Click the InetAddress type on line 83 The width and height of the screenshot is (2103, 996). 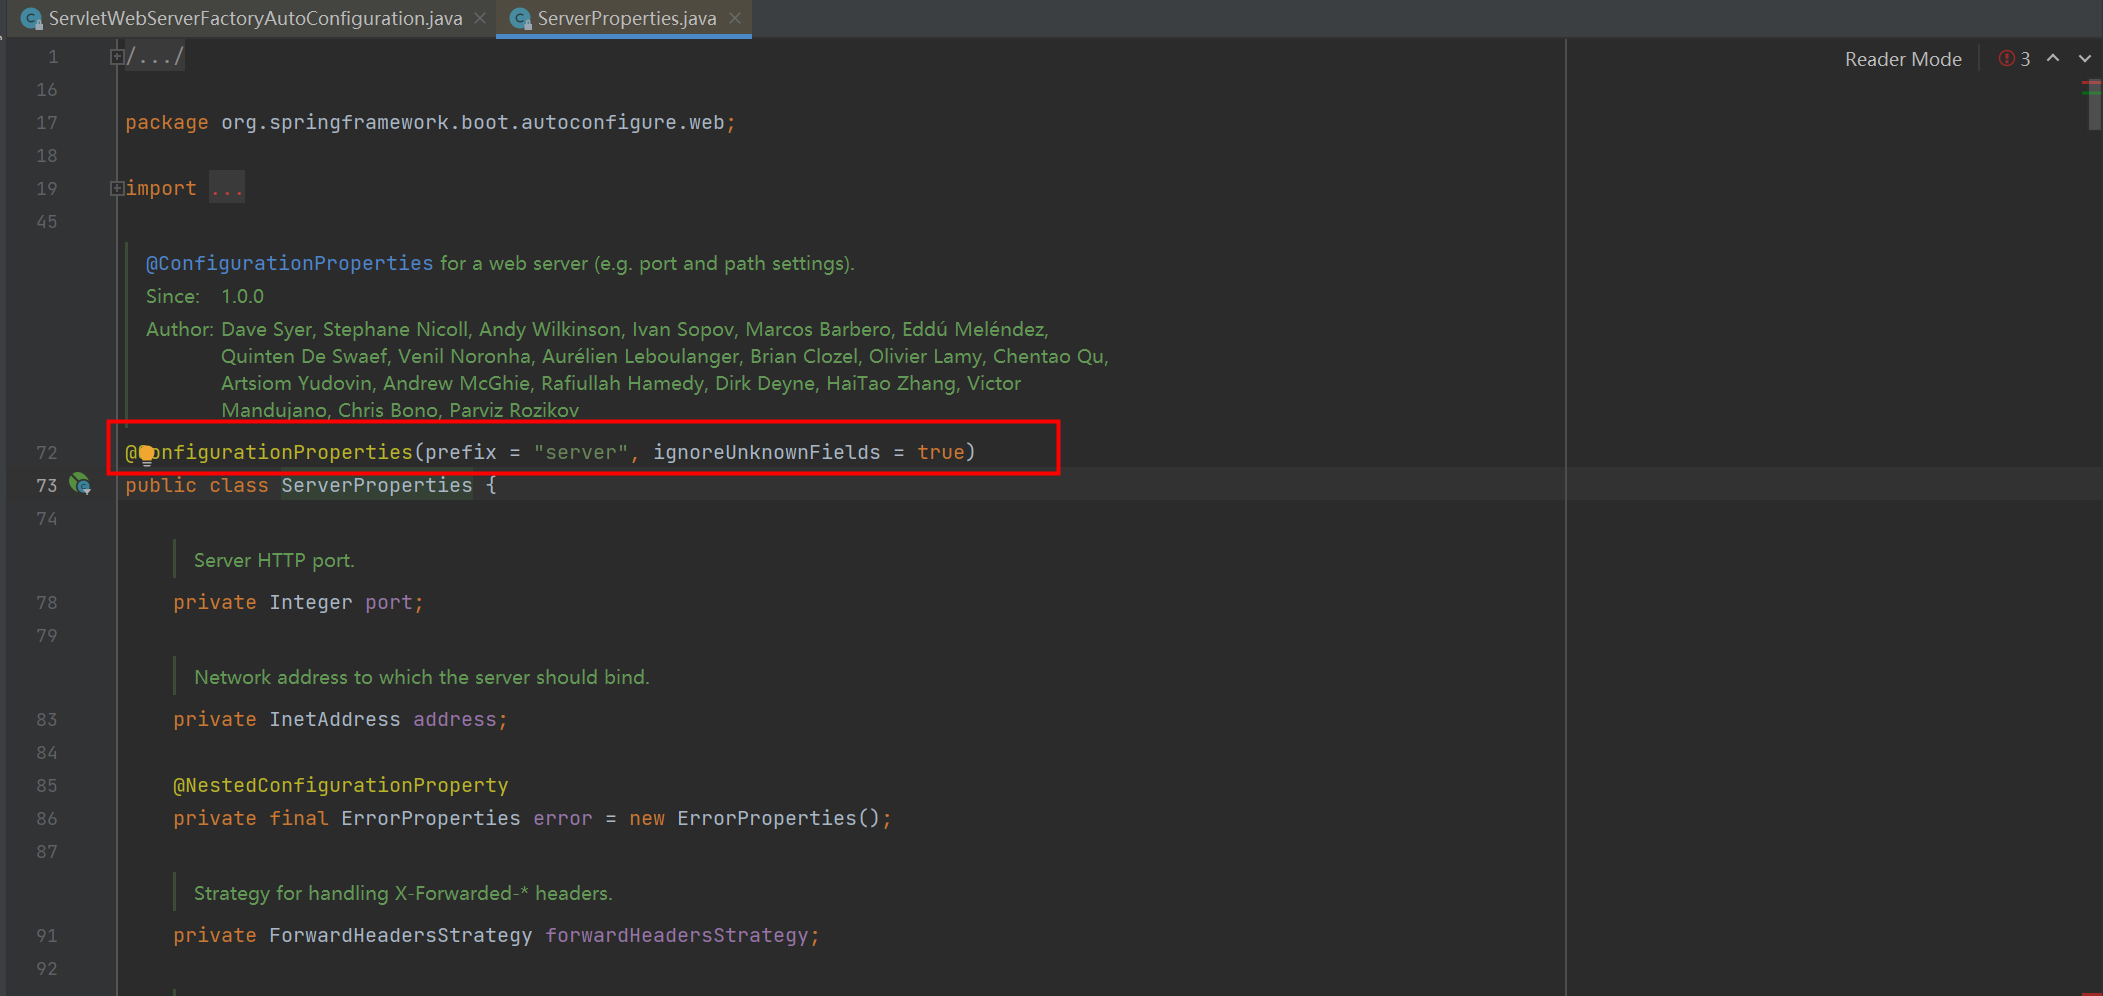pyautogui.click(x=335, y=719)
